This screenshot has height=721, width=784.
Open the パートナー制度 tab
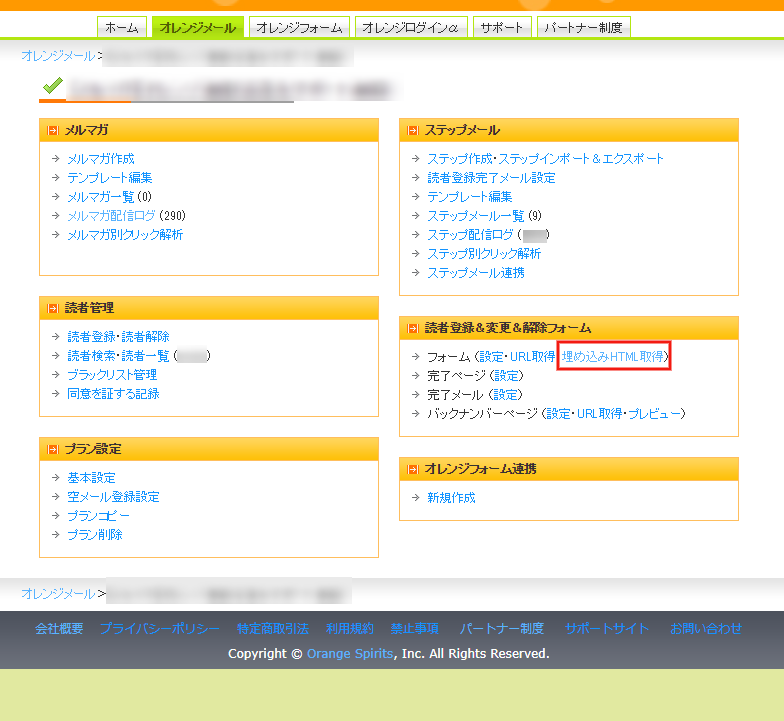coord(584,27)
